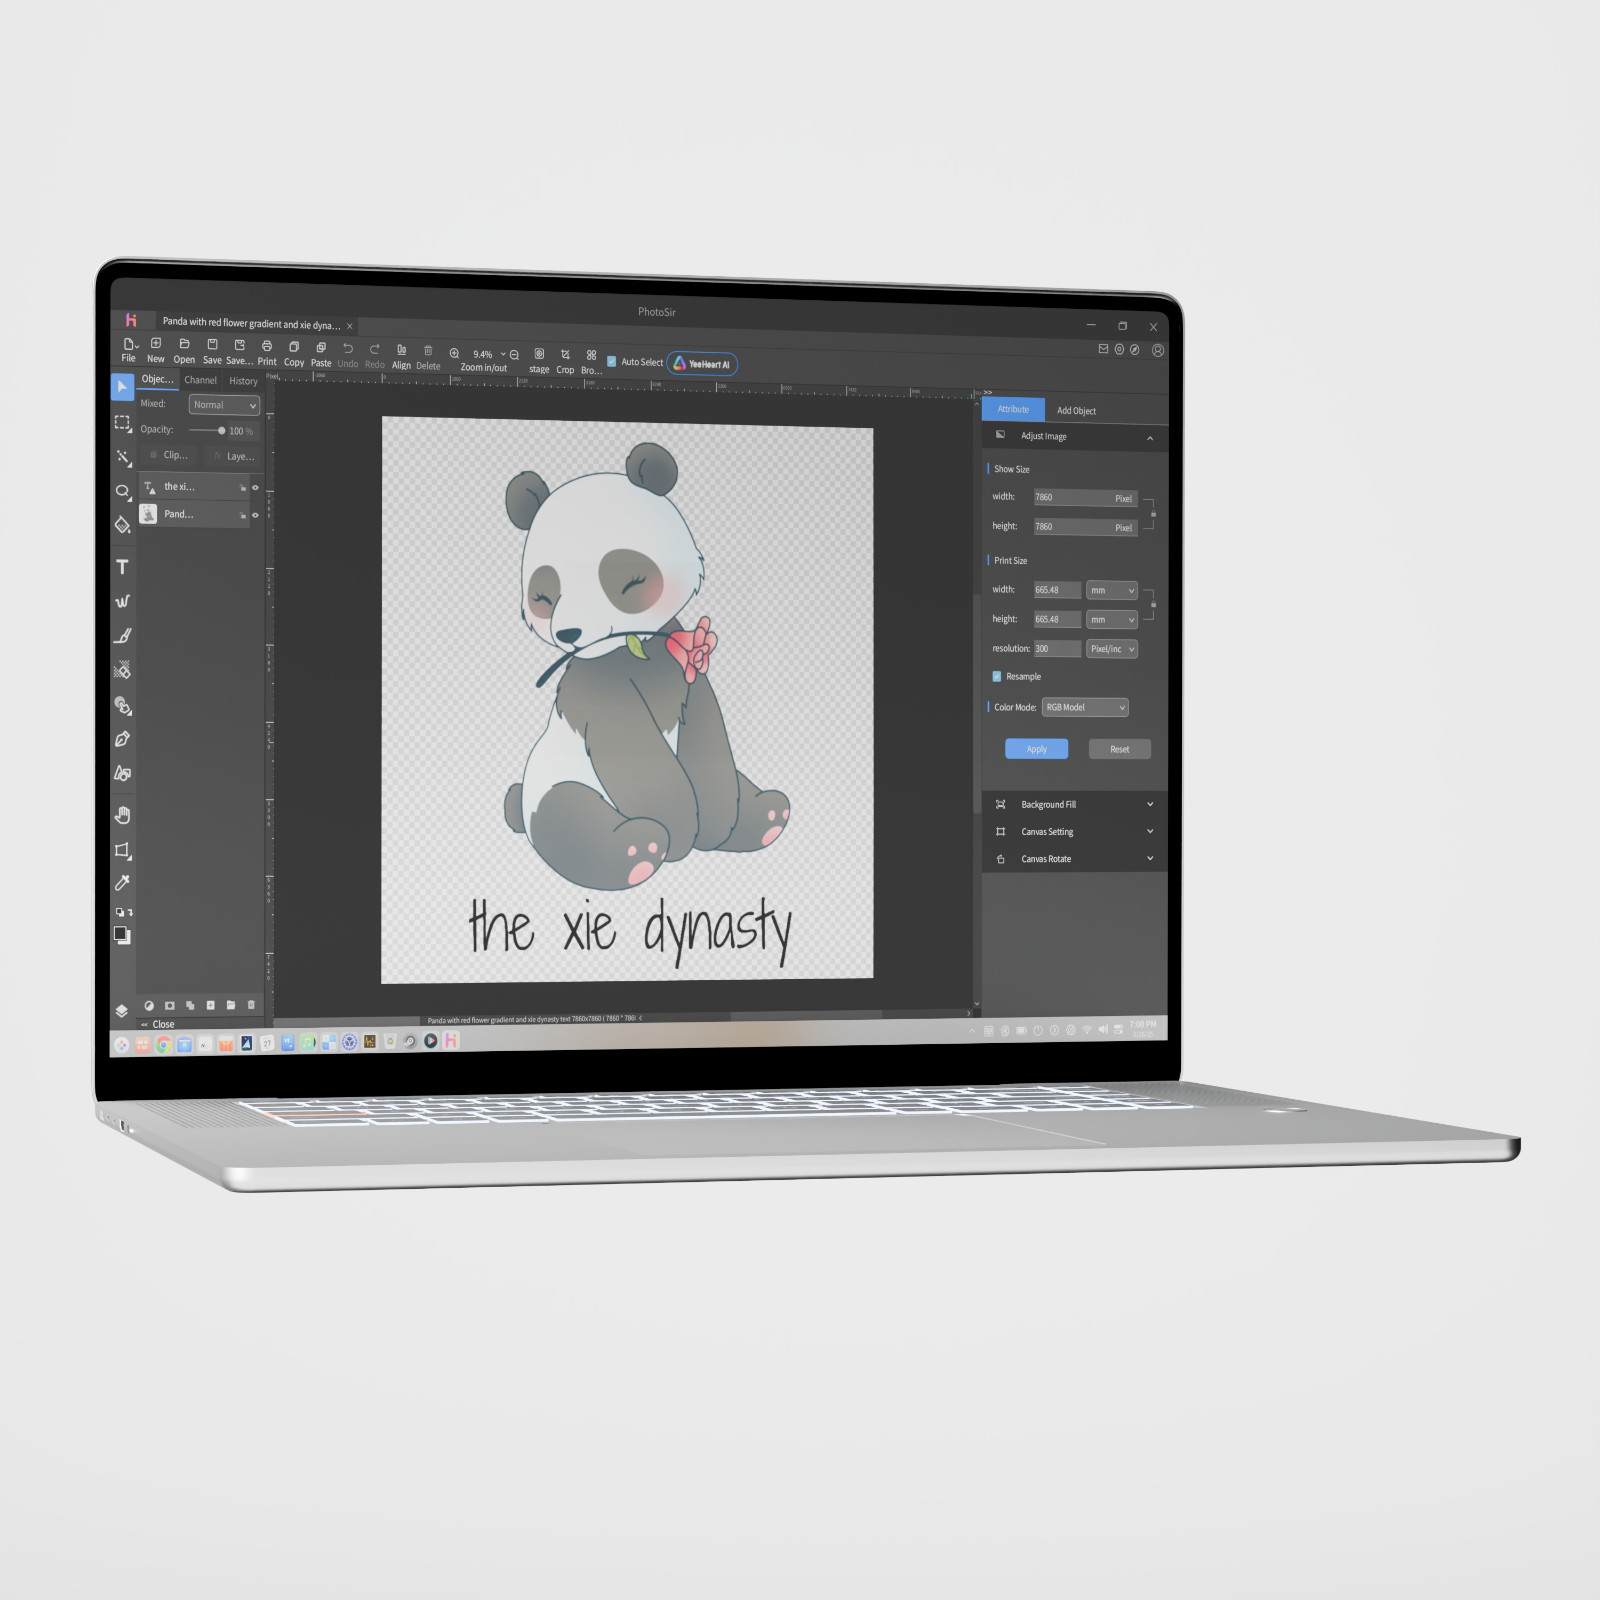Hide the 'the xi...' text layer
Image resolution: width=1600 pixels, height=1600 pixels.
coord(255,487)
